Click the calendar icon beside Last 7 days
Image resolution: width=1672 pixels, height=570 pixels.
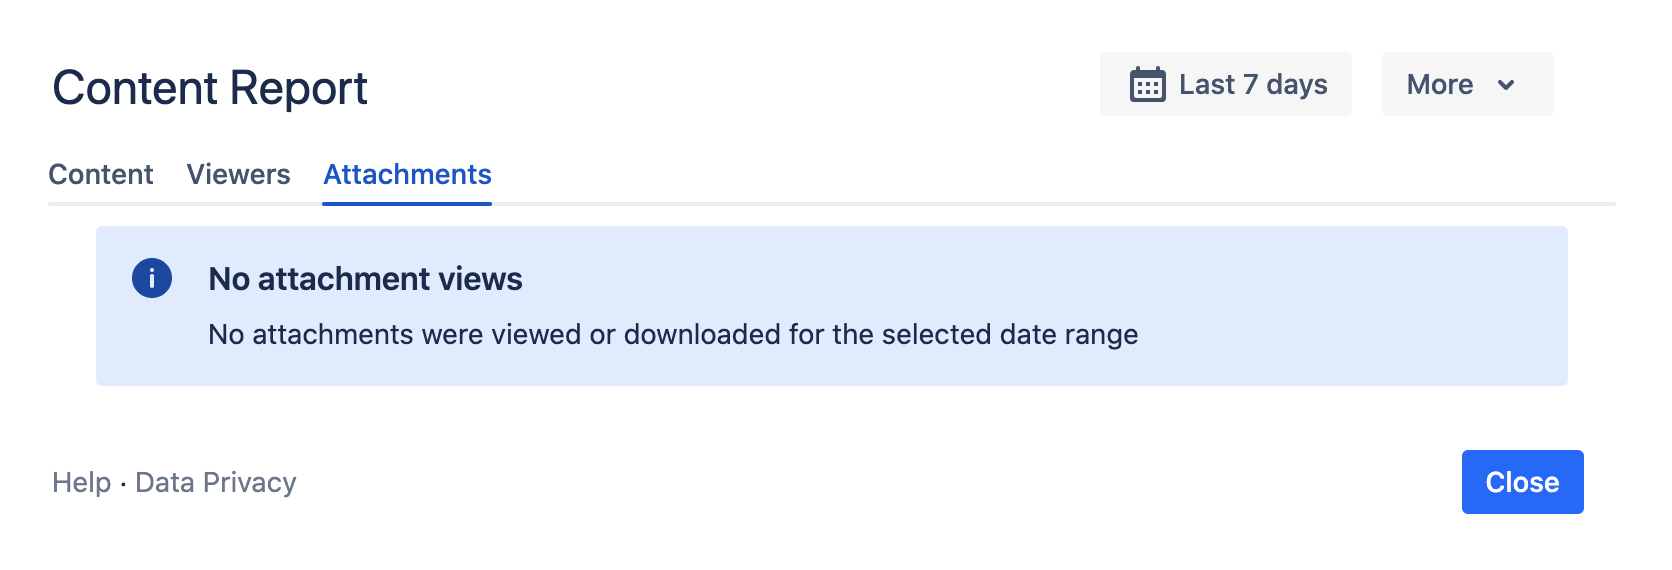click(x=1147, y=85)
